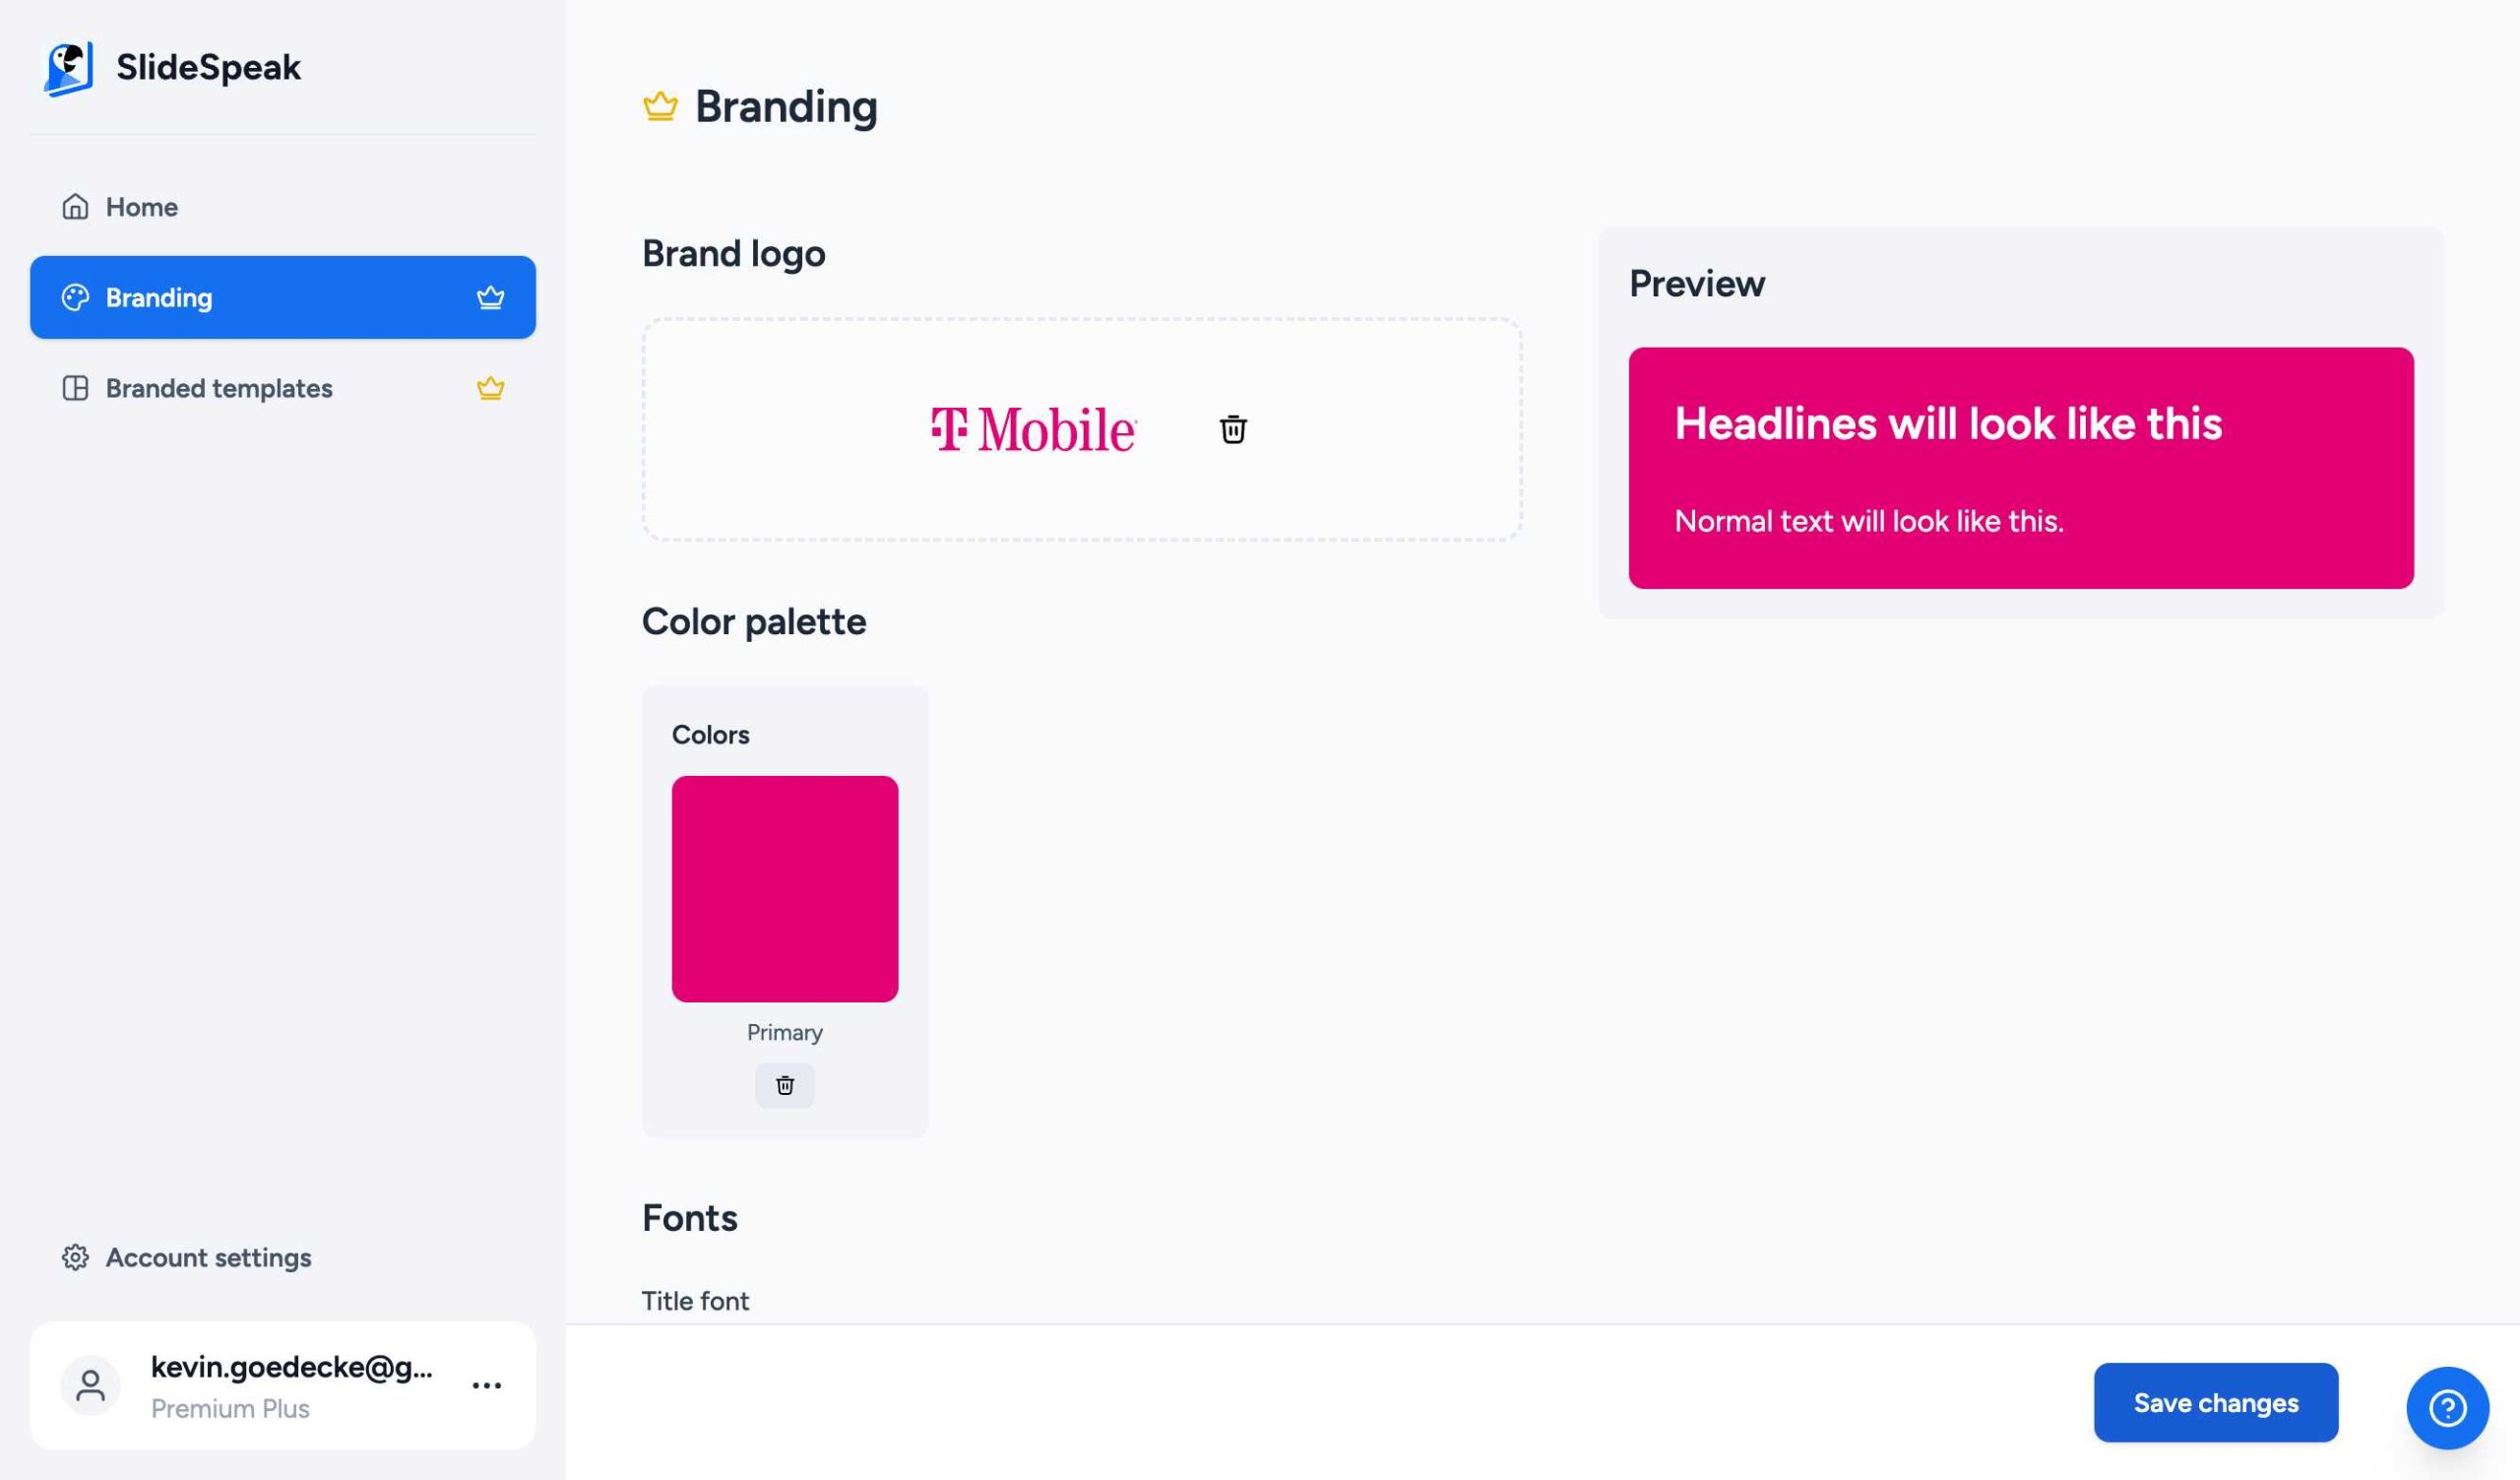Select the Primary color swatch

[x=784, y=889]
